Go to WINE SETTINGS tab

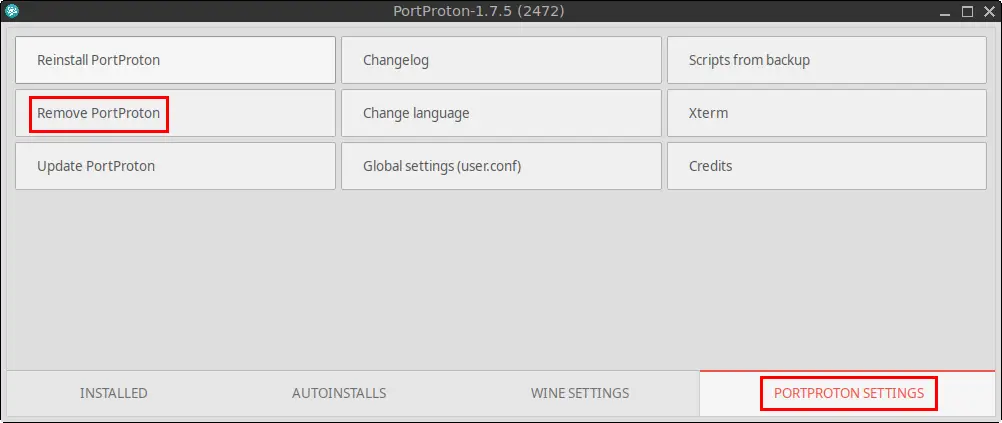(x=580, y=393)
